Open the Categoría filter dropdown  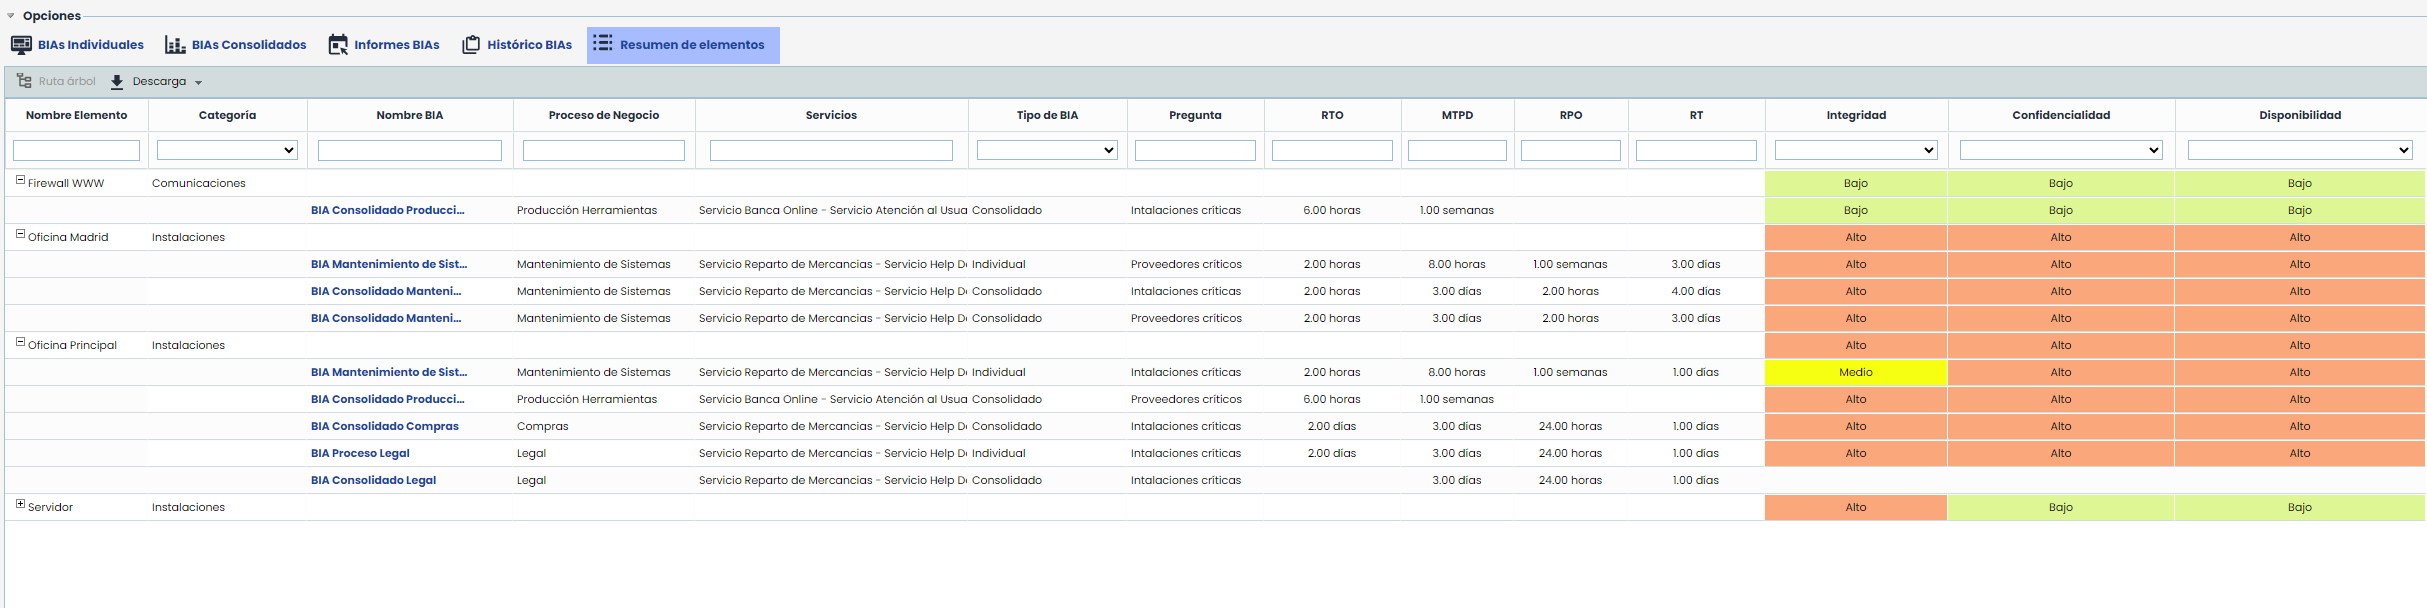(227, 150)
